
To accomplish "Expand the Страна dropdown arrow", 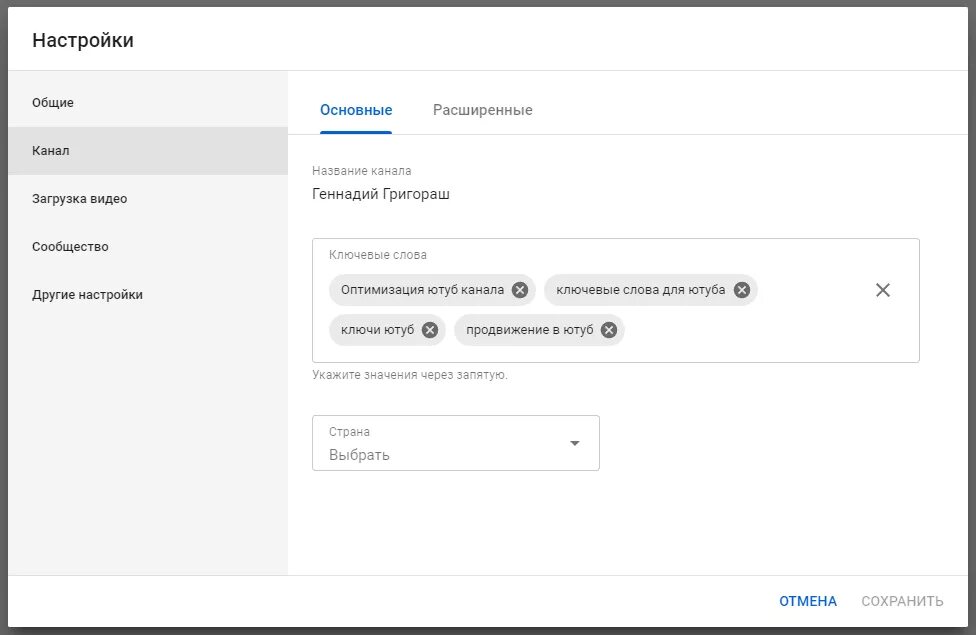I will coord(575,443).
